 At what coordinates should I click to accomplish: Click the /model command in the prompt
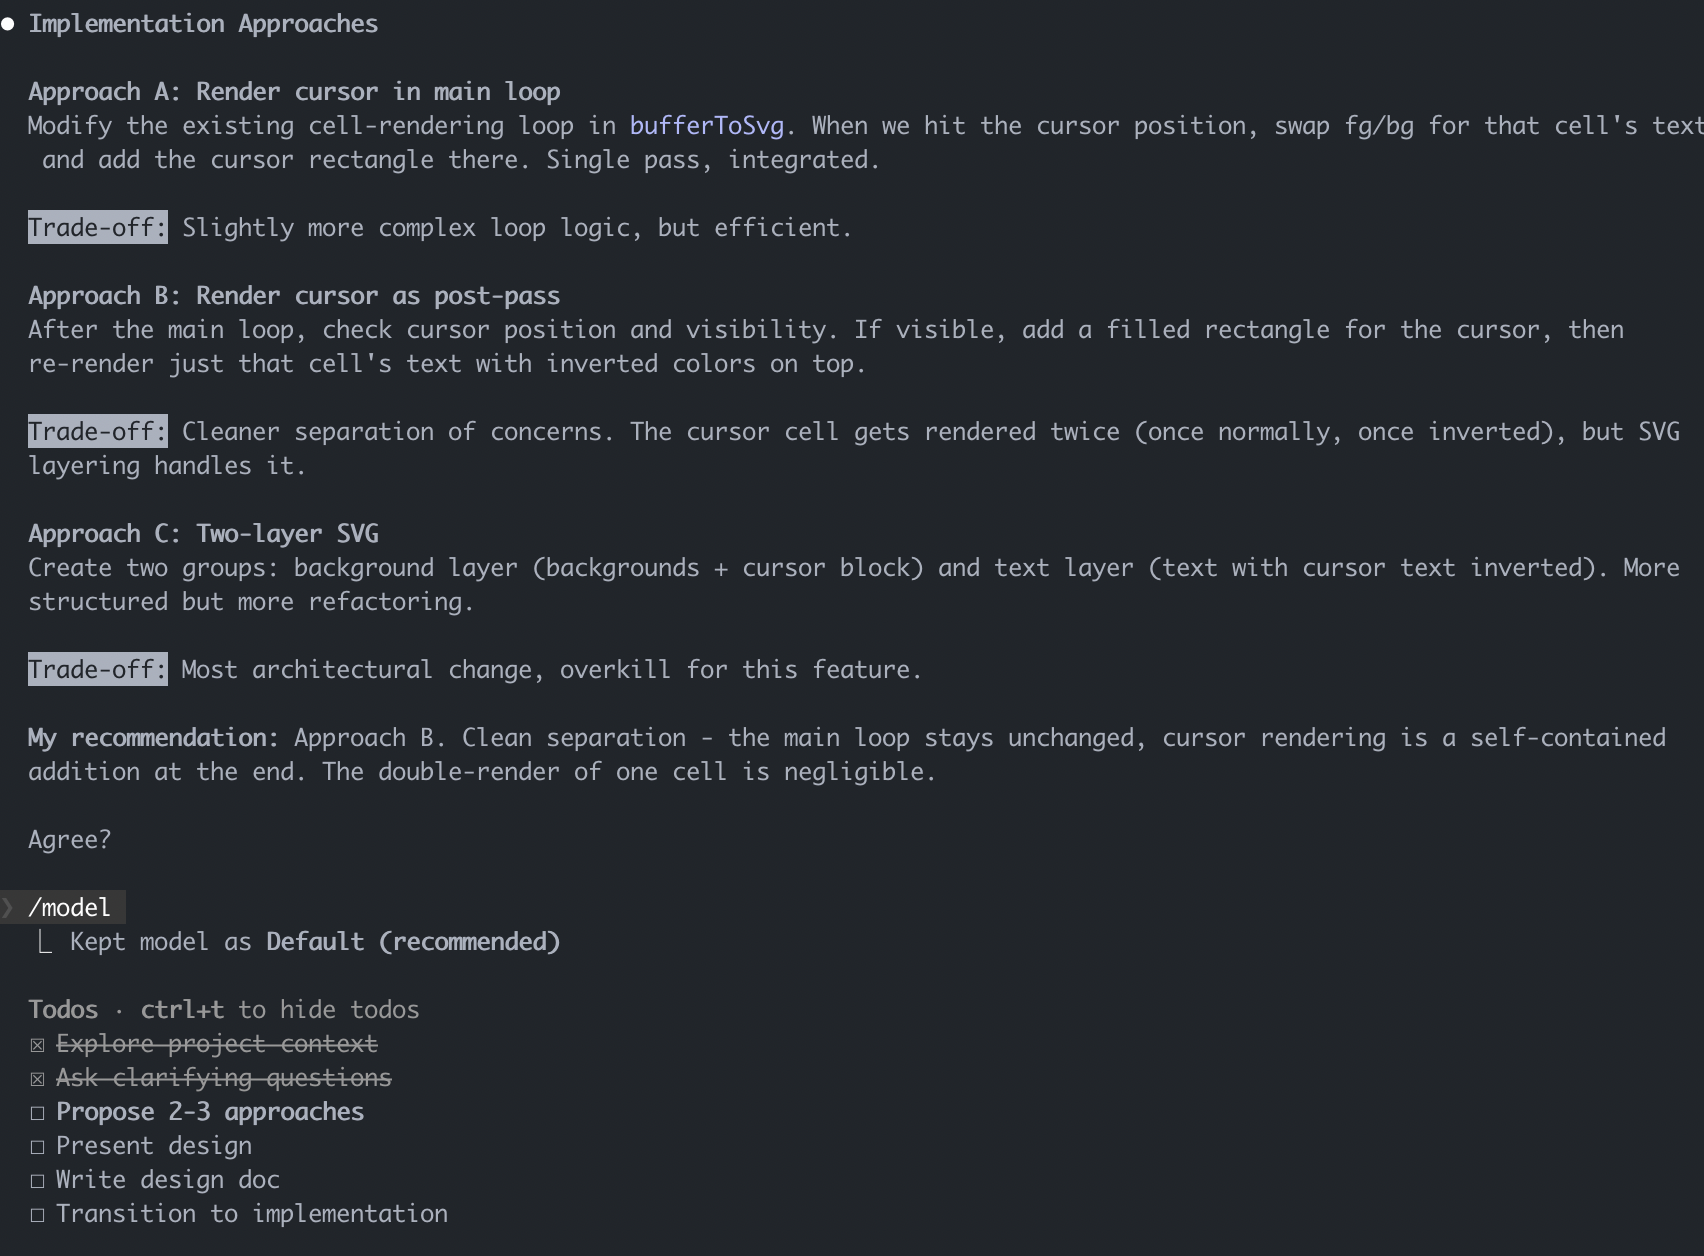pyautogui.click(x=70, y=908)
